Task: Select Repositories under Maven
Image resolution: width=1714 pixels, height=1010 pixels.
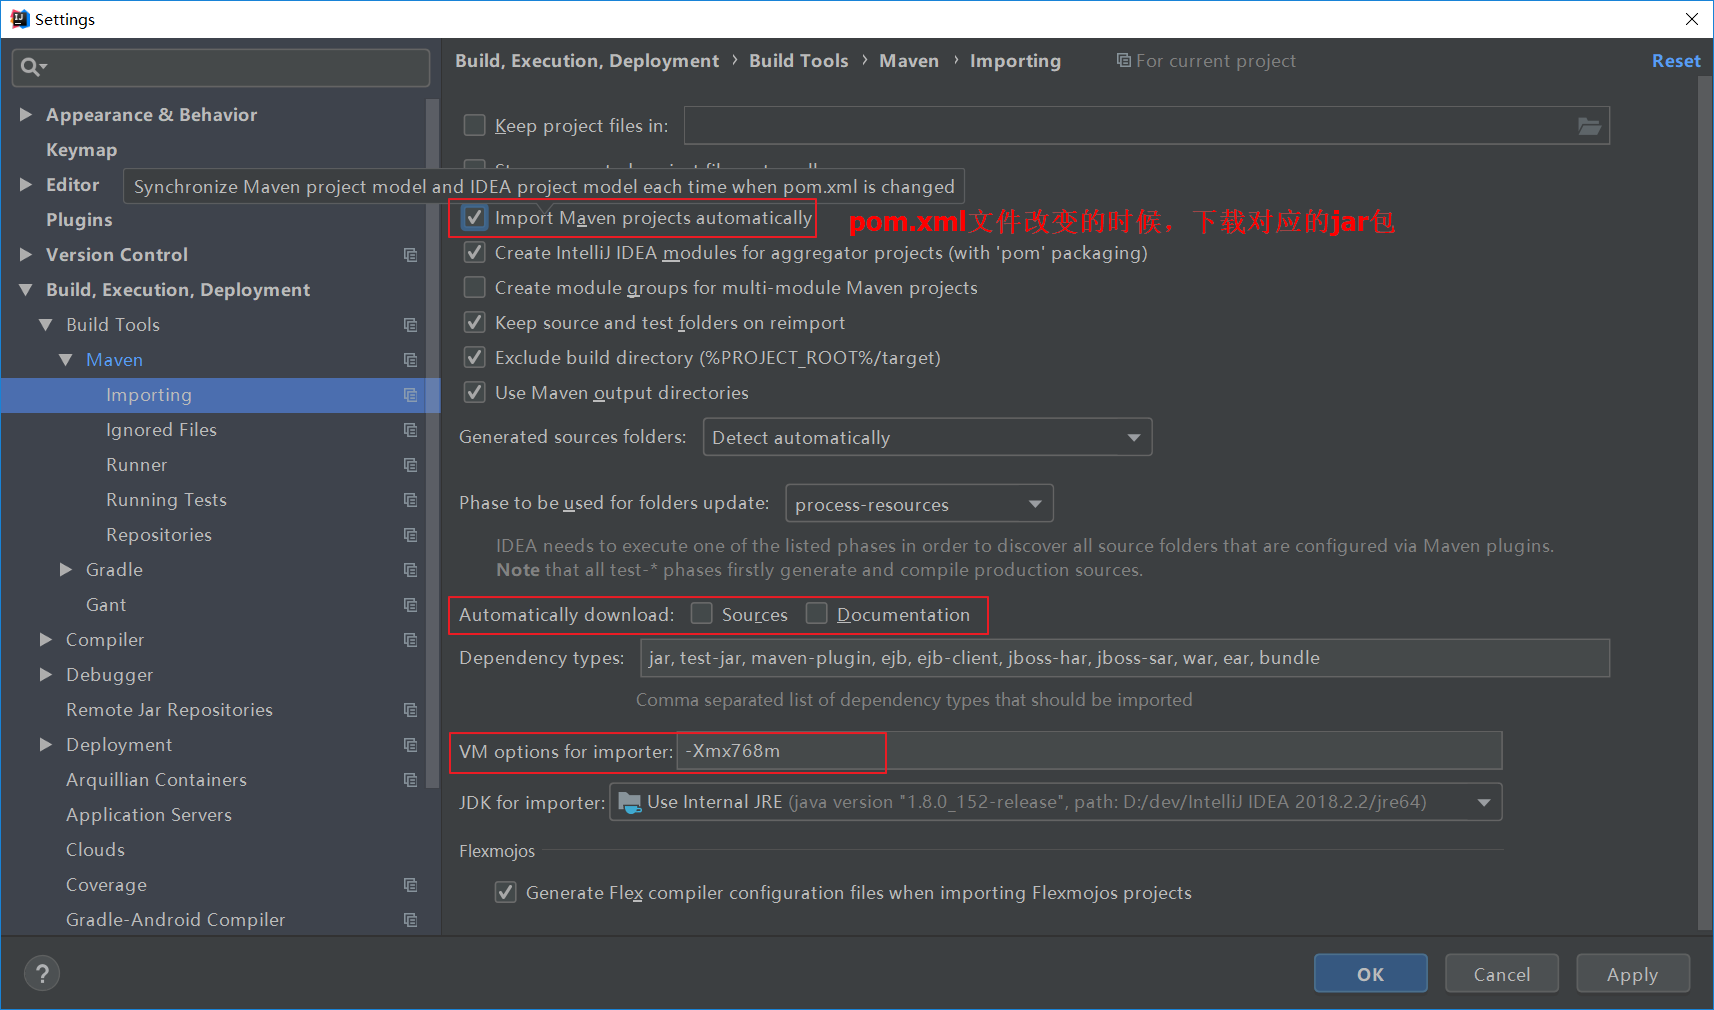Action: (159, 535)
